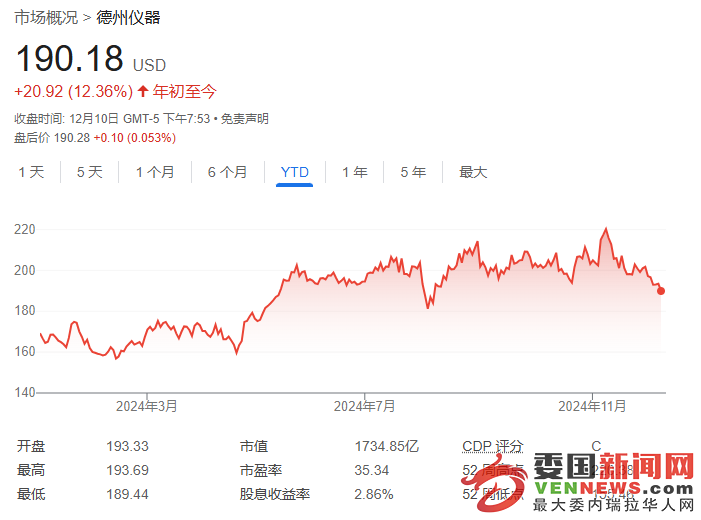Click the 2024年11月 axis label
Screen dimensions: 701x520
pos(592,406)
